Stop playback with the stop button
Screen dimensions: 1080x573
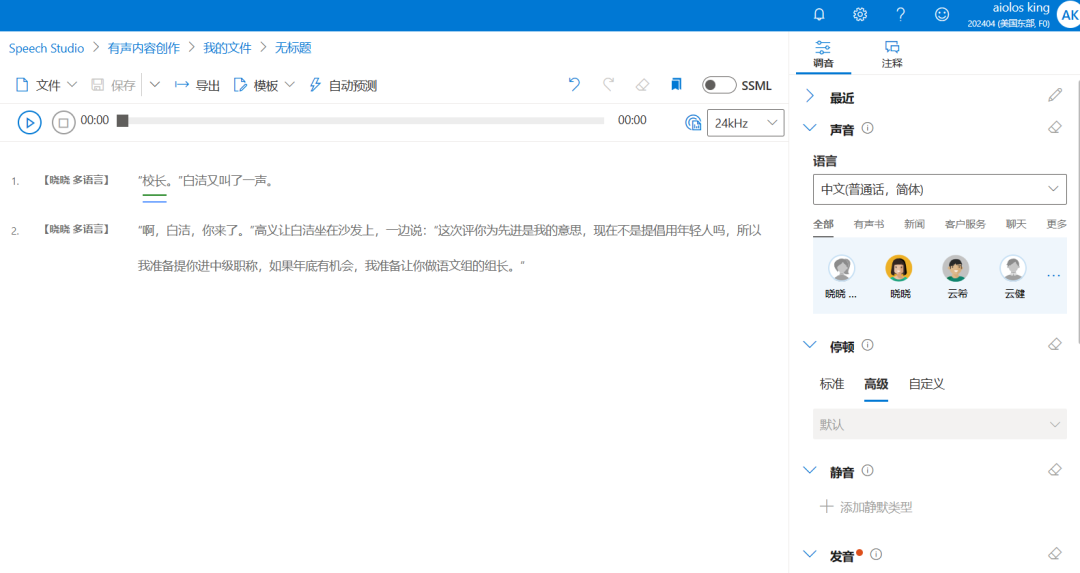63,123
